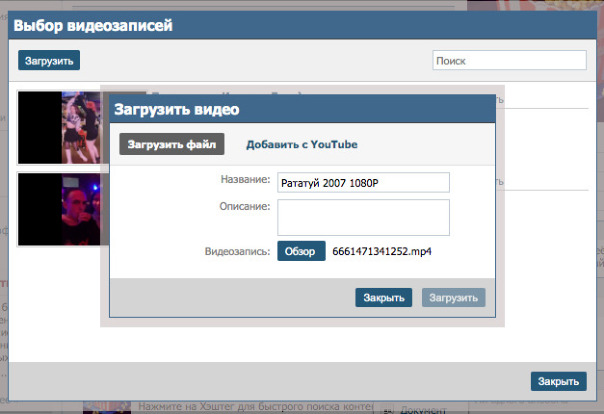Focus the Поиск search field
The image size is (604, 414).
509,60
